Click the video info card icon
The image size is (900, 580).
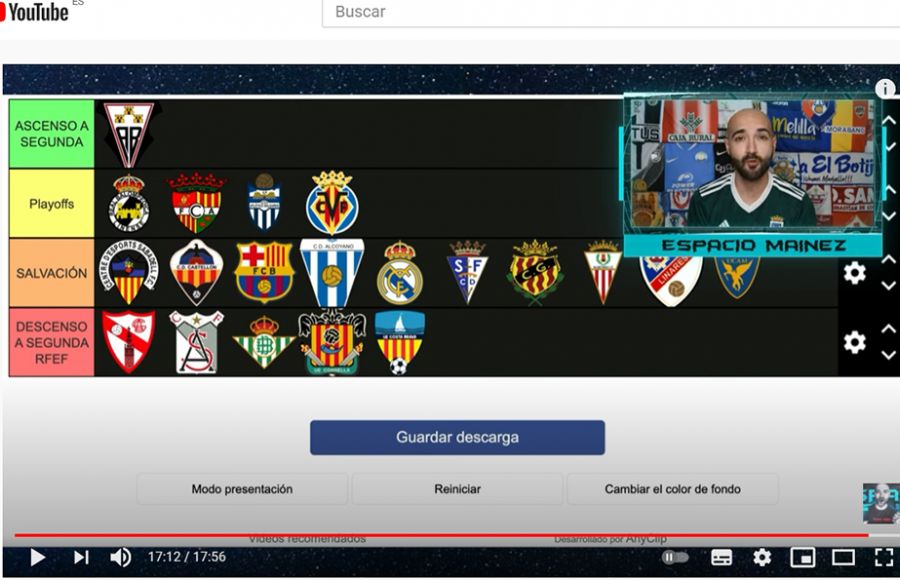[x=885, y=88]
